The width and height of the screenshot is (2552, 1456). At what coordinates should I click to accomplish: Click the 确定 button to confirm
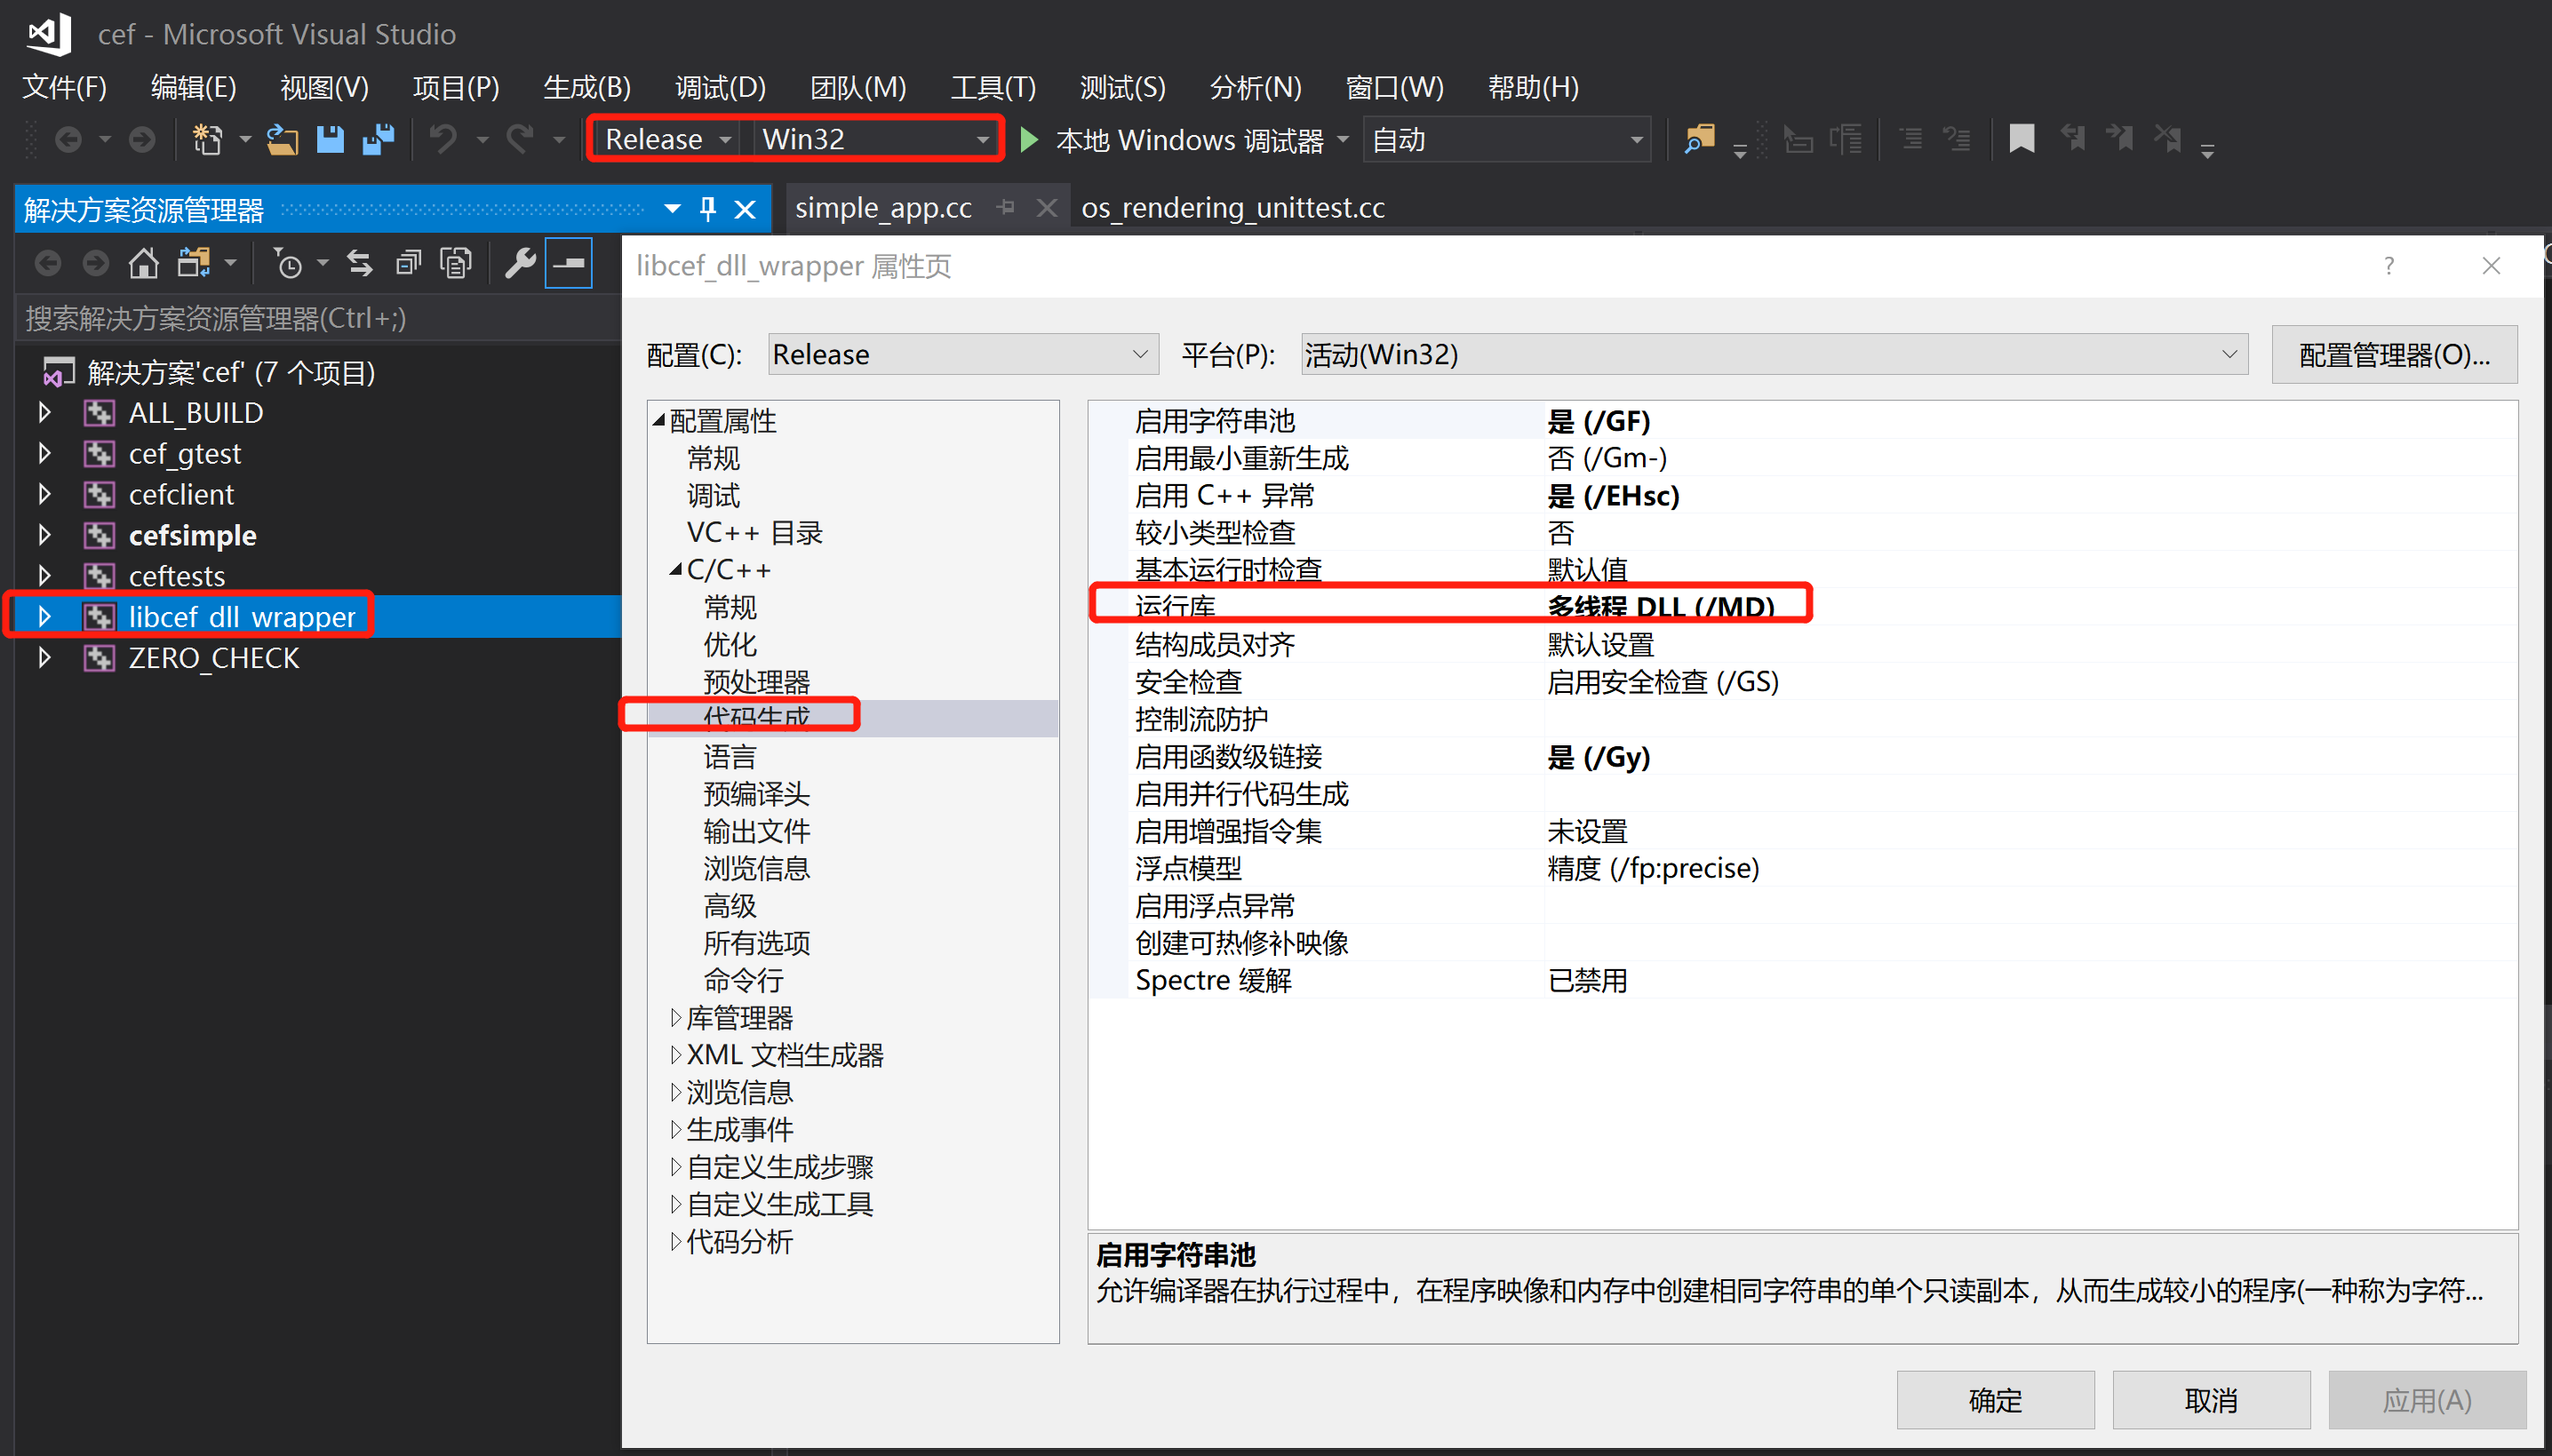pos(1993,1399)
